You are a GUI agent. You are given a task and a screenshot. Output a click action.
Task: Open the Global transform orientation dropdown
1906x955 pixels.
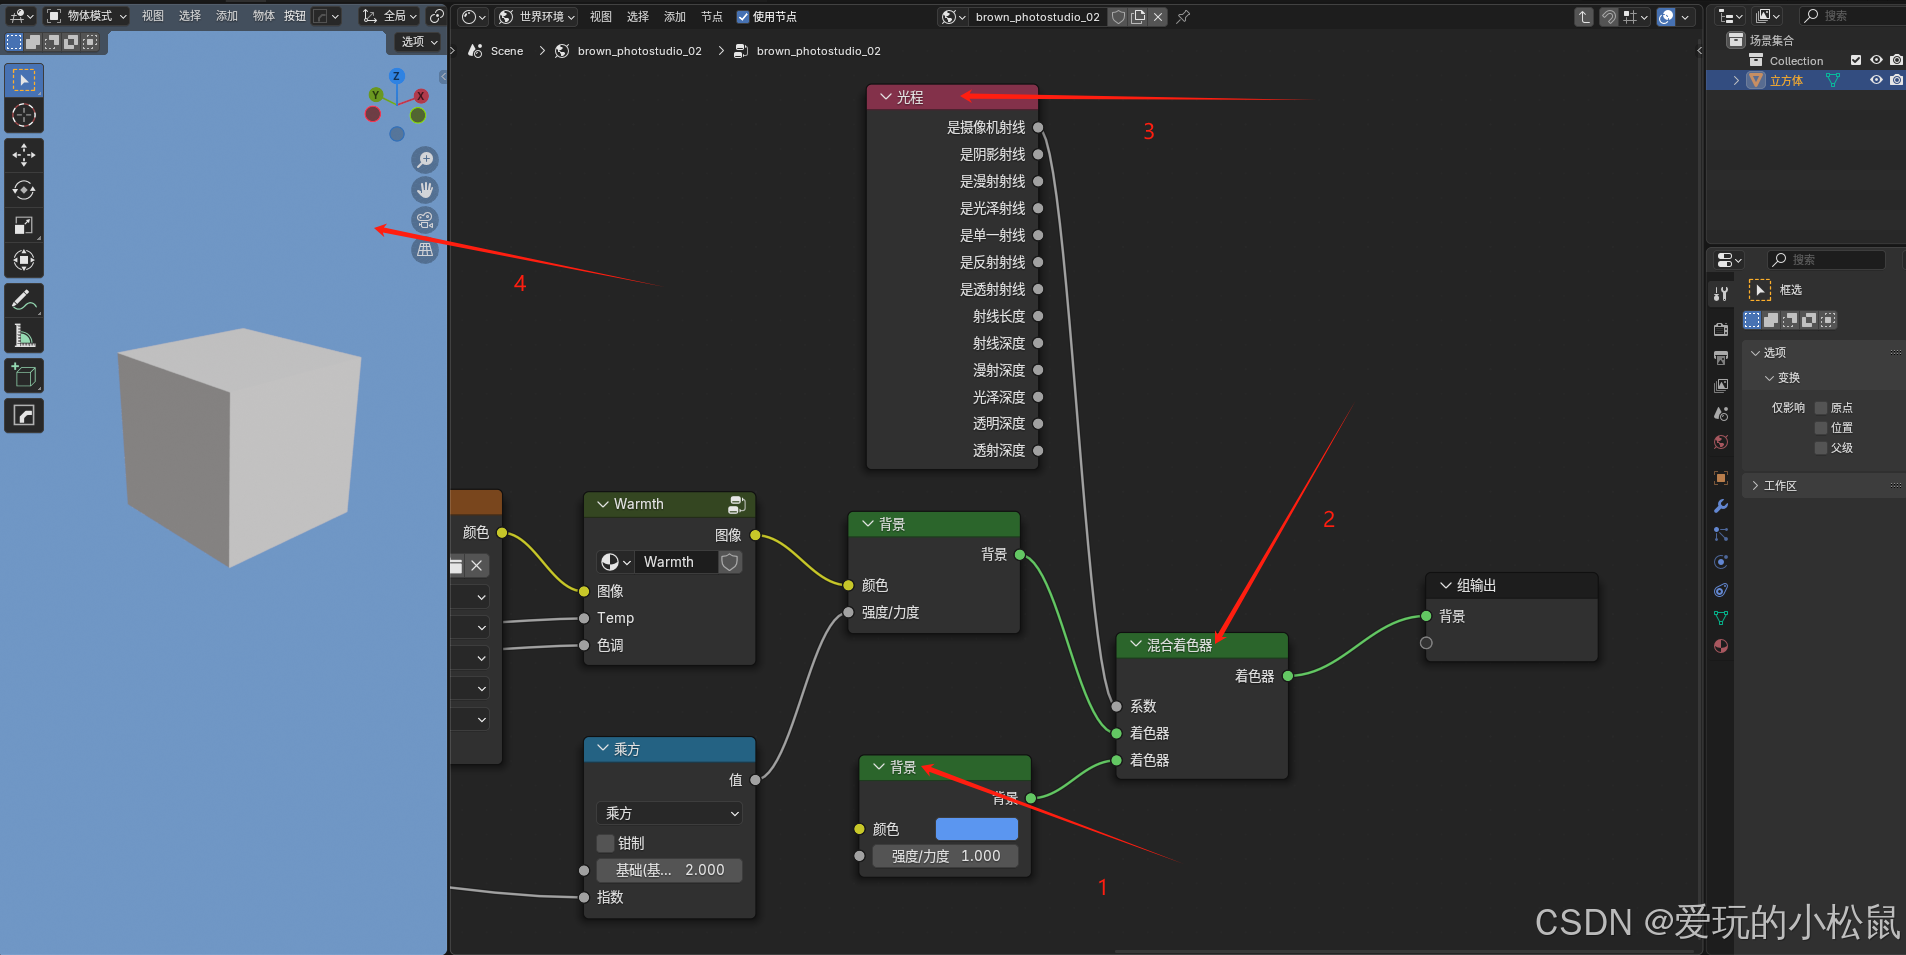pos(390,16)
